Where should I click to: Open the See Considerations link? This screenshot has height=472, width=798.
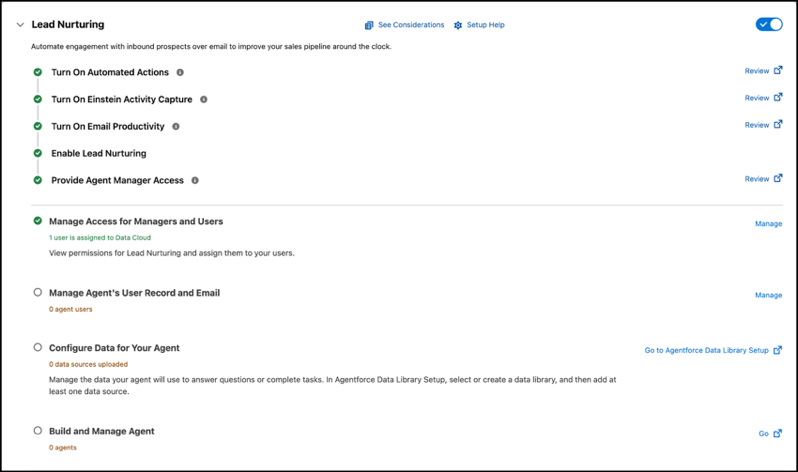click(x=410, y=25)
